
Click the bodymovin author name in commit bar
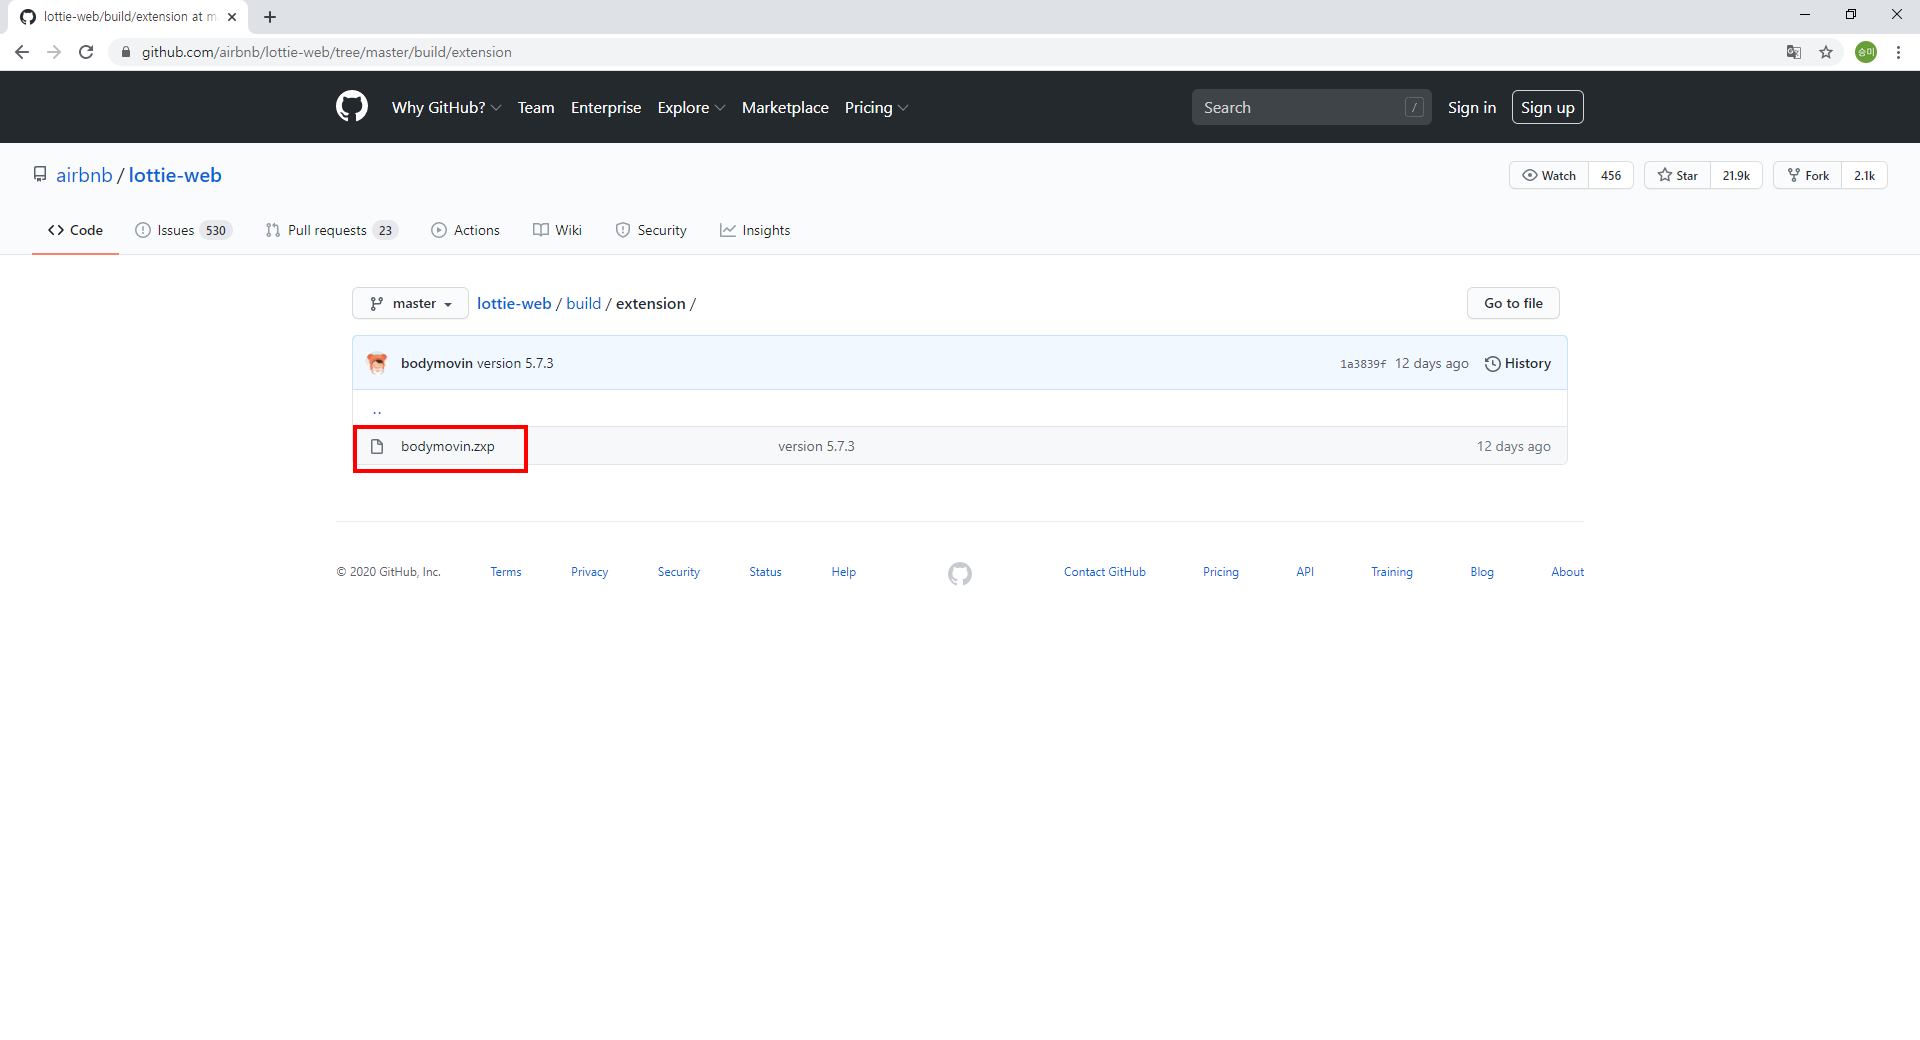pyautogui.click(x=437, y=363)
